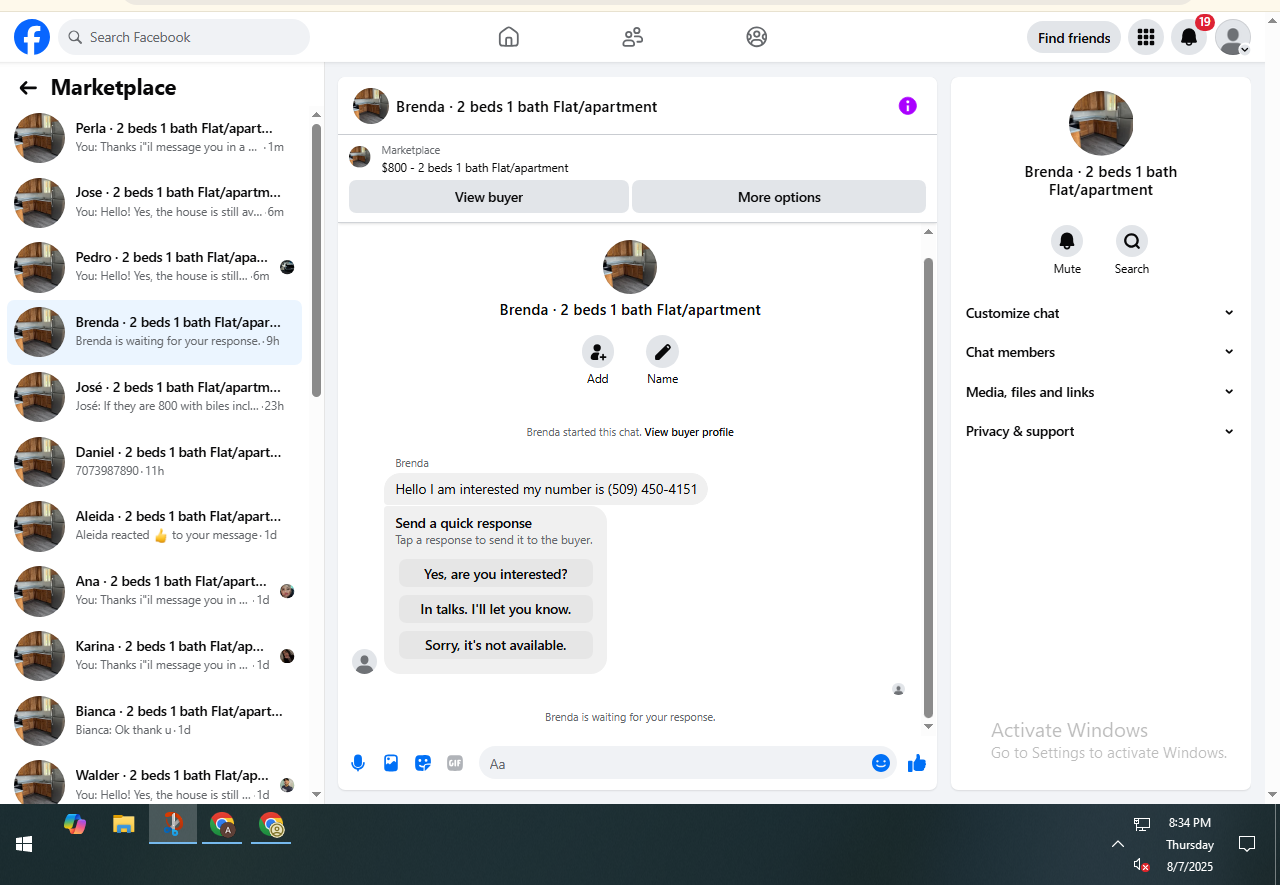Show hidden system tray icons
The image size is (1280, 885).
point(1118,844)
